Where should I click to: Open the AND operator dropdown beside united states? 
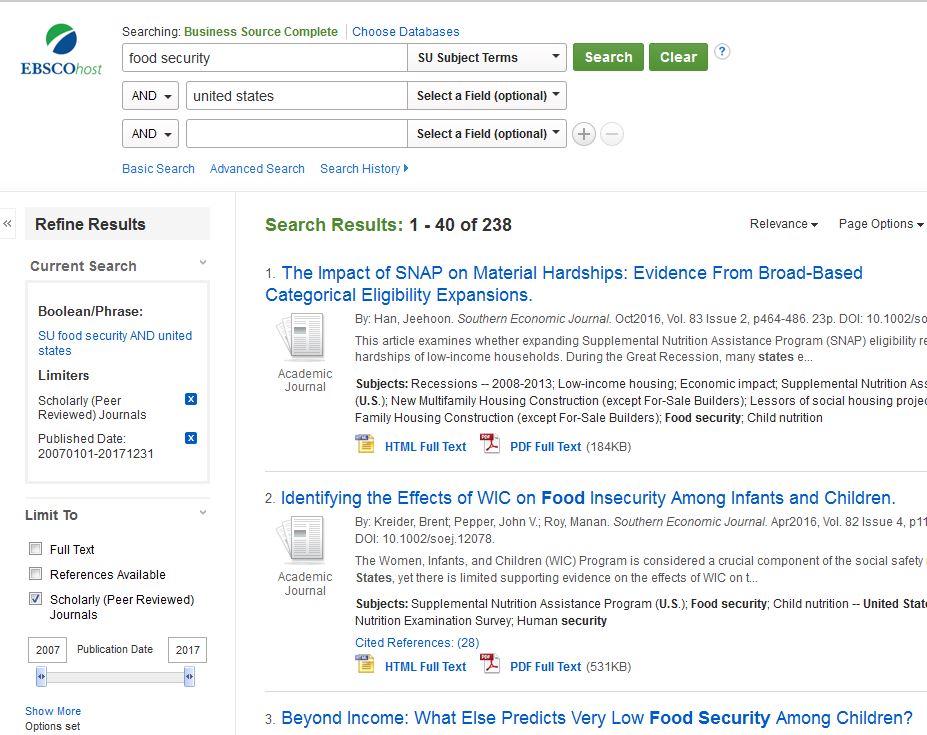pos(151,96)
